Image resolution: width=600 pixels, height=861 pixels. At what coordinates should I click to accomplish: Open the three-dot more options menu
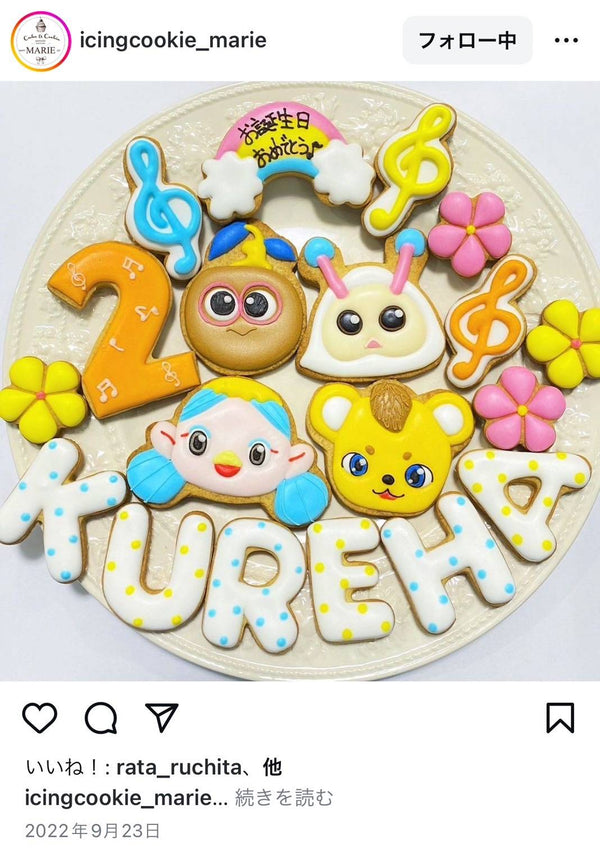(567, 40)
